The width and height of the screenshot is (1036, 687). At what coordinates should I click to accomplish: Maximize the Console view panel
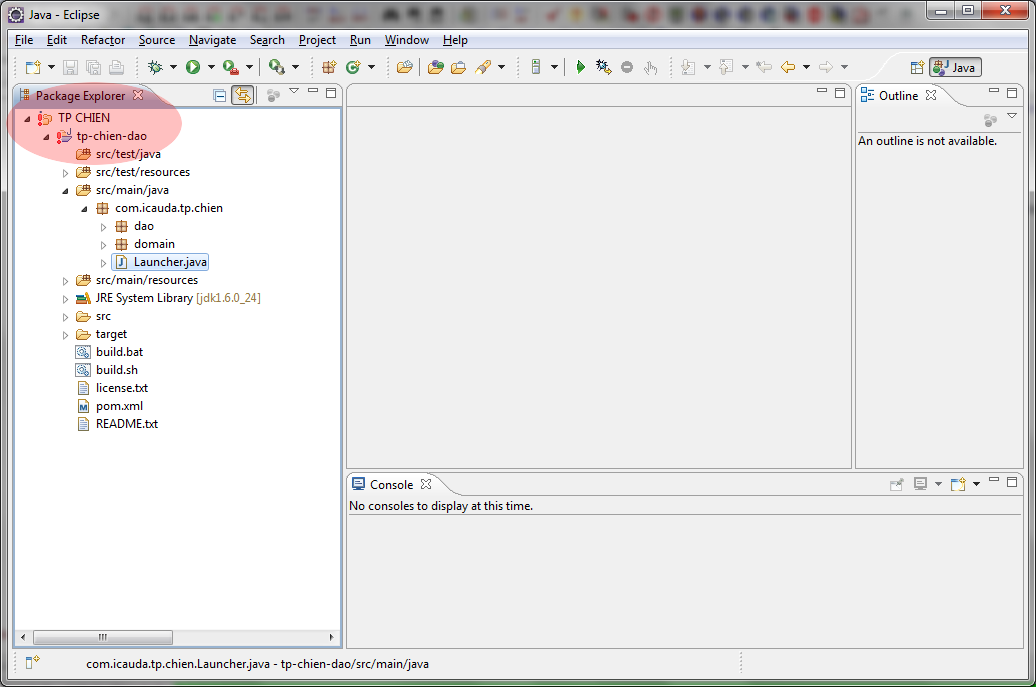[1012, 481]
